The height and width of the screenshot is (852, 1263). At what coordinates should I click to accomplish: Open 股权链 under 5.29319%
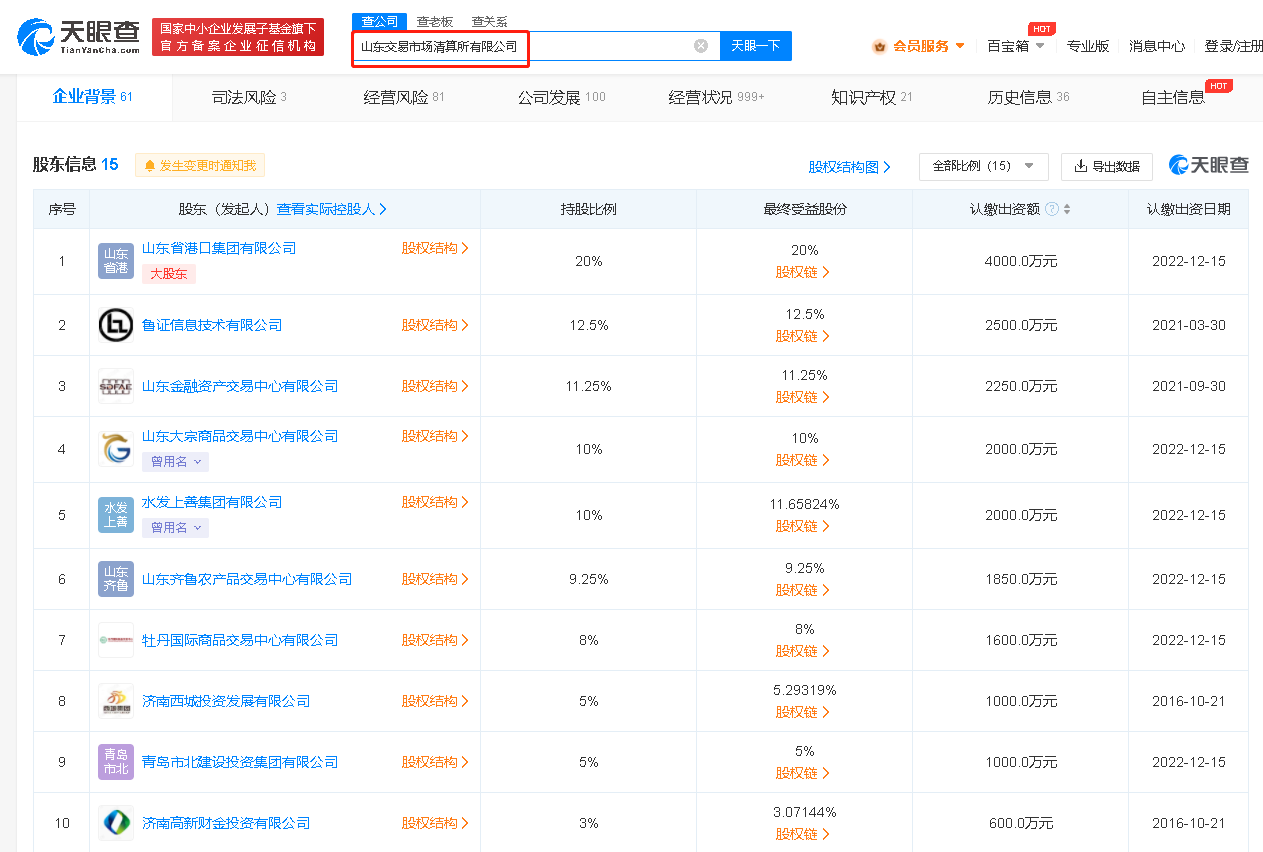803,712
